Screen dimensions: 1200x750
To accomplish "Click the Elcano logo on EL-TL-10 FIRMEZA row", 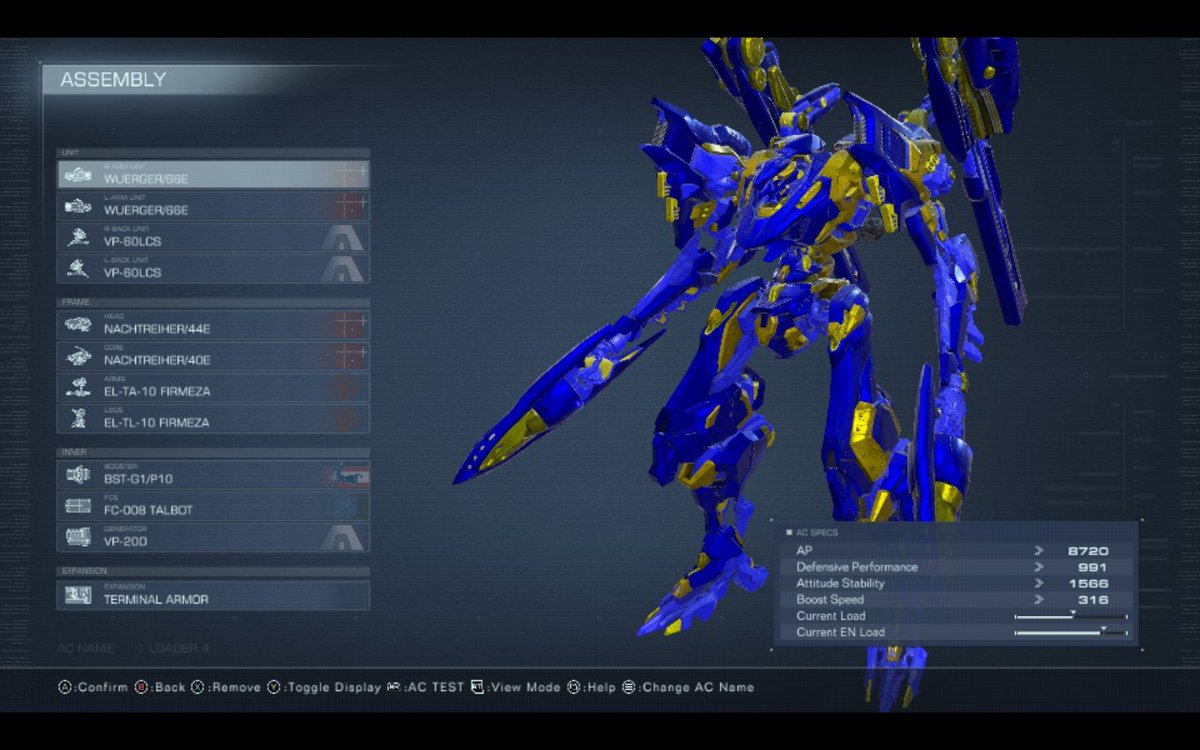I will click(343, 419).
